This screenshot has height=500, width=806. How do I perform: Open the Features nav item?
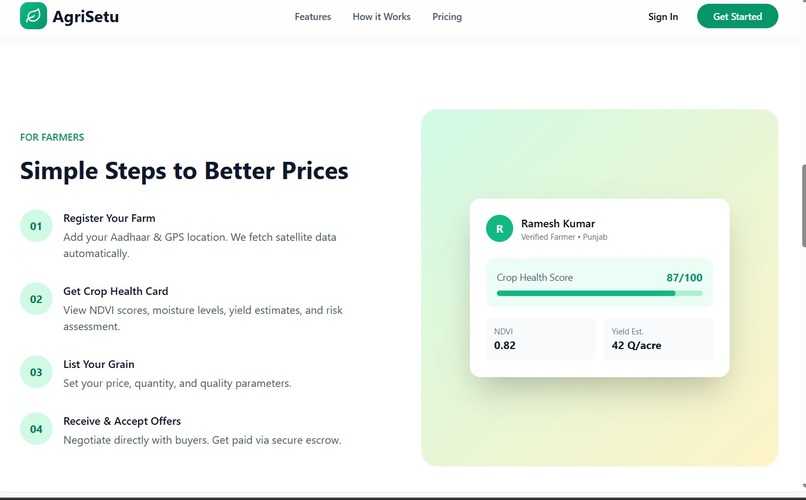[x=313, y=16]
